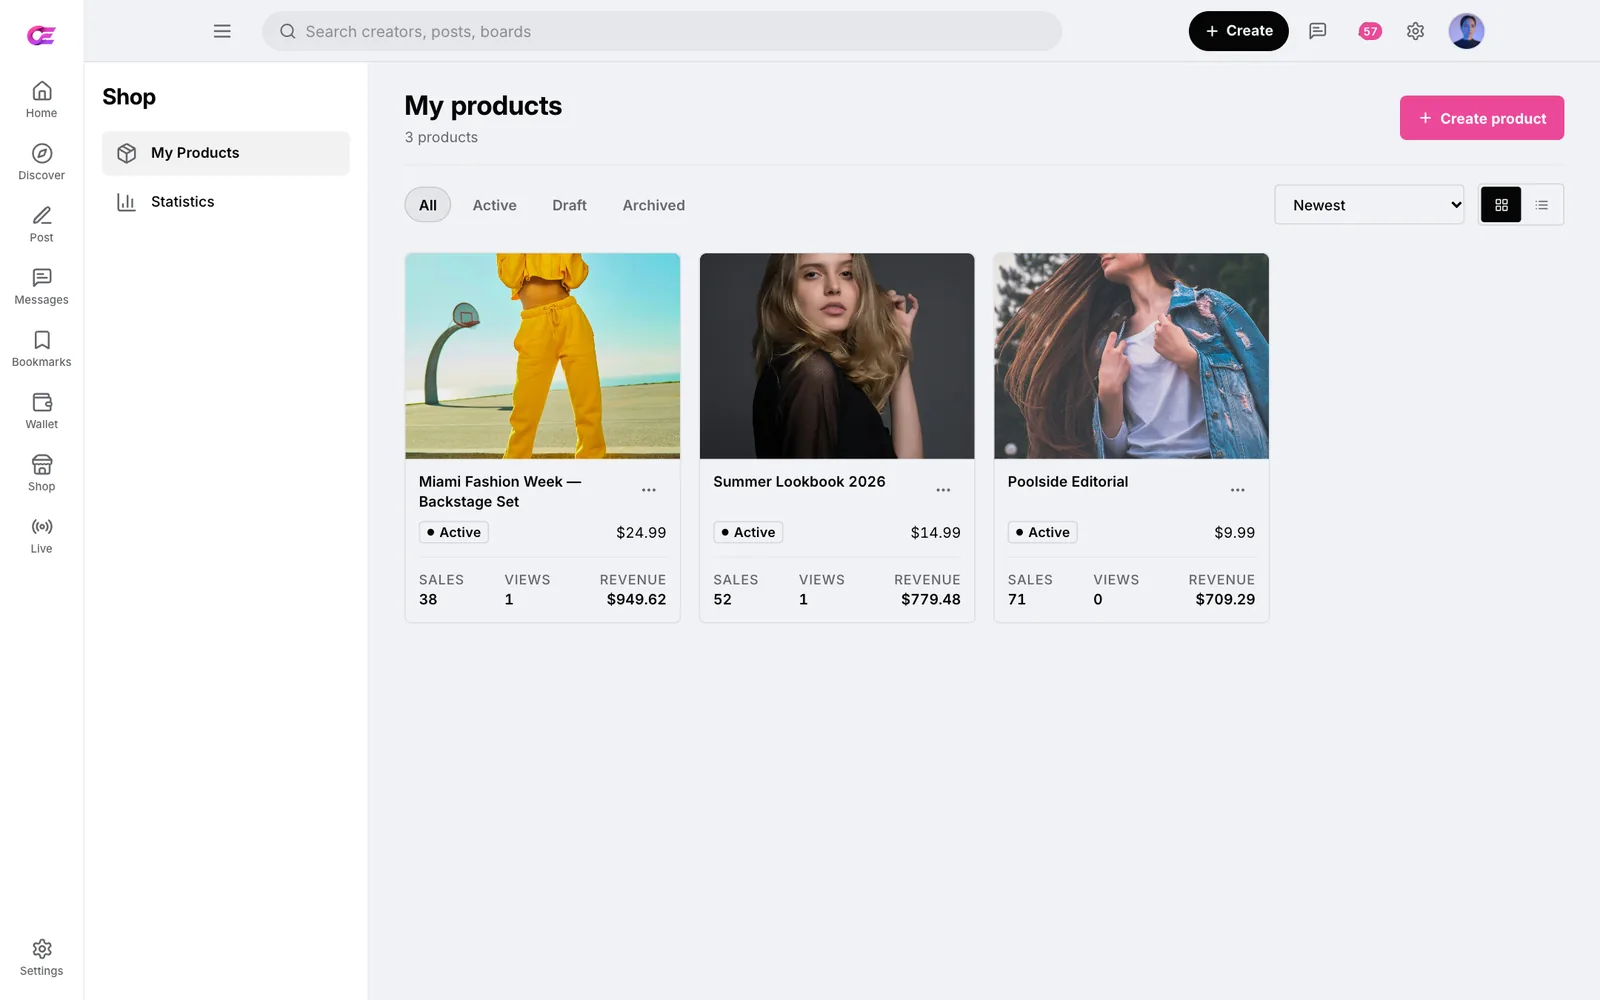Focus the search creators, posts, boards field
The width and height of the screenshot is (1600, 1000).
click(x=662, y=31)
